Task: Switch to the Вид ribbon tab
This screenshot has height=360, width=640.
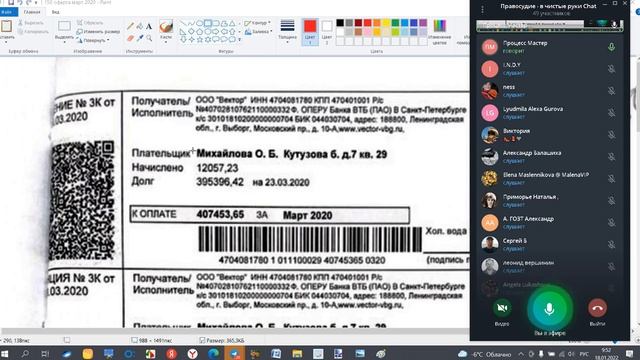Action: point(56,12)
